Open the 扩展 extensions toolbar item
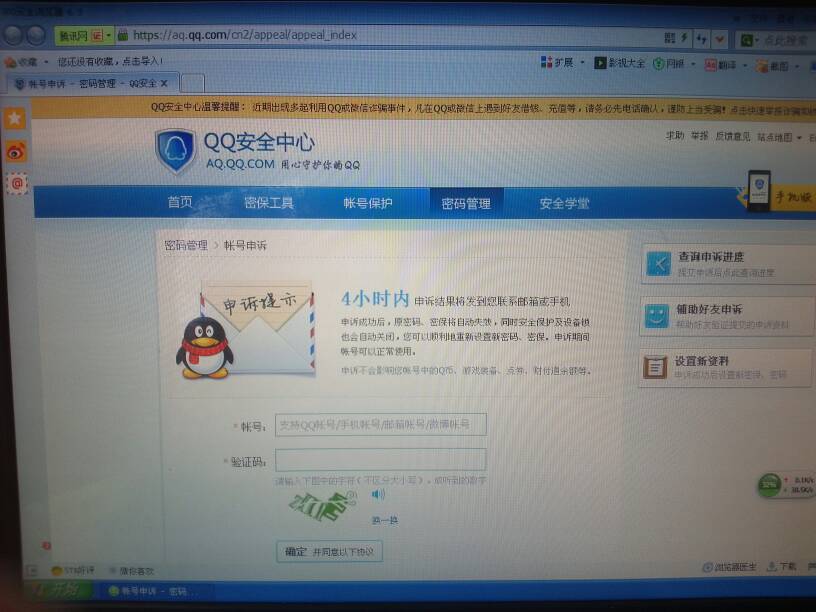The width and height of the screenshot is (816, 612). tap(557, 62)
